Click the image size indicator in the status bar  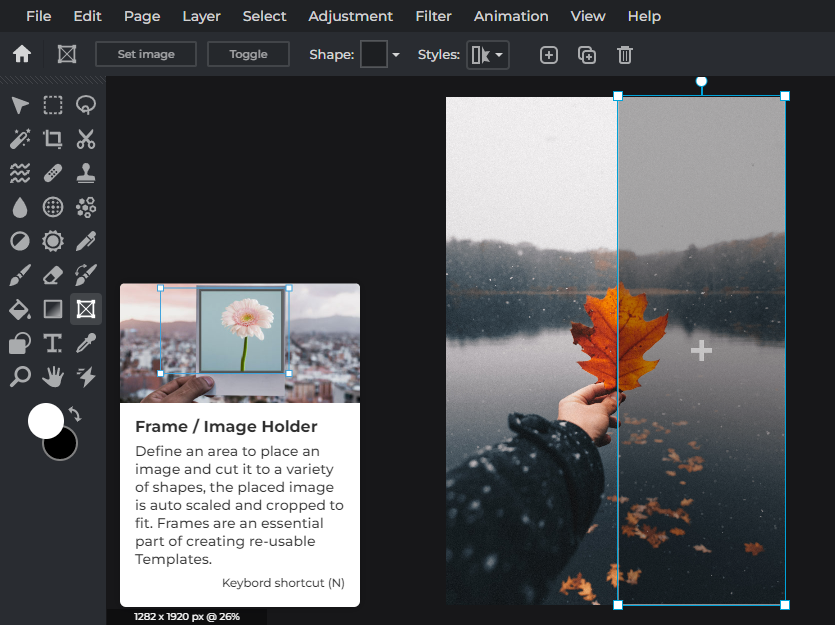(x=186, y=616)
